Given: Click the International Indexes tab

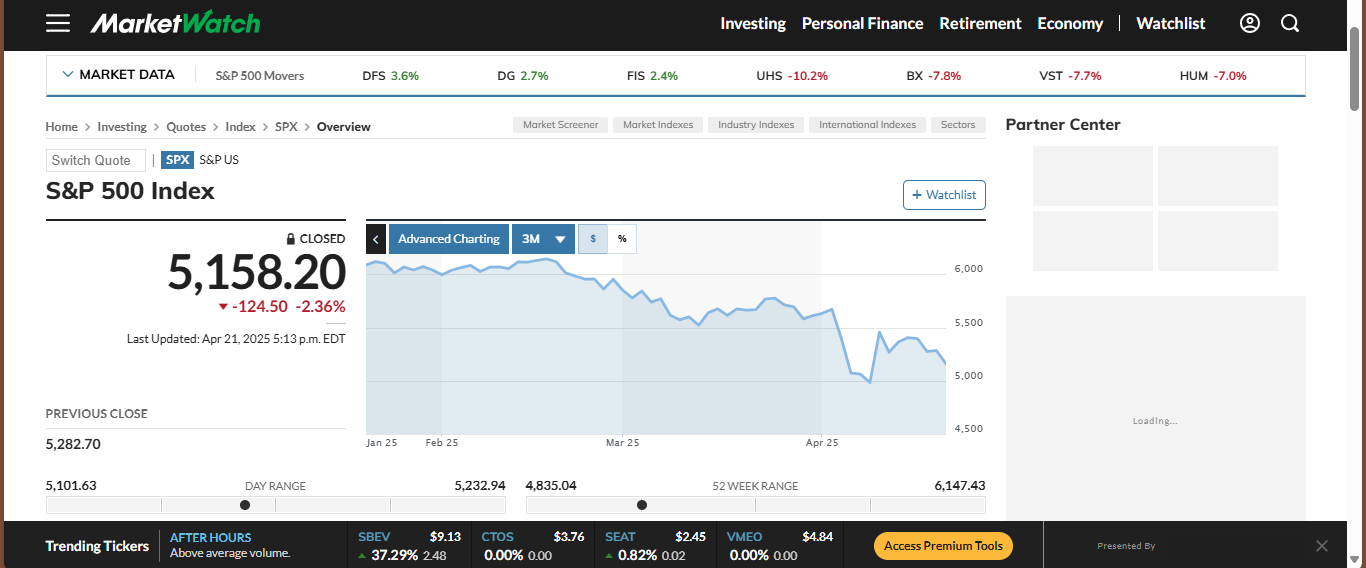Looking at the screenshot, I should [x=867, y=125].
